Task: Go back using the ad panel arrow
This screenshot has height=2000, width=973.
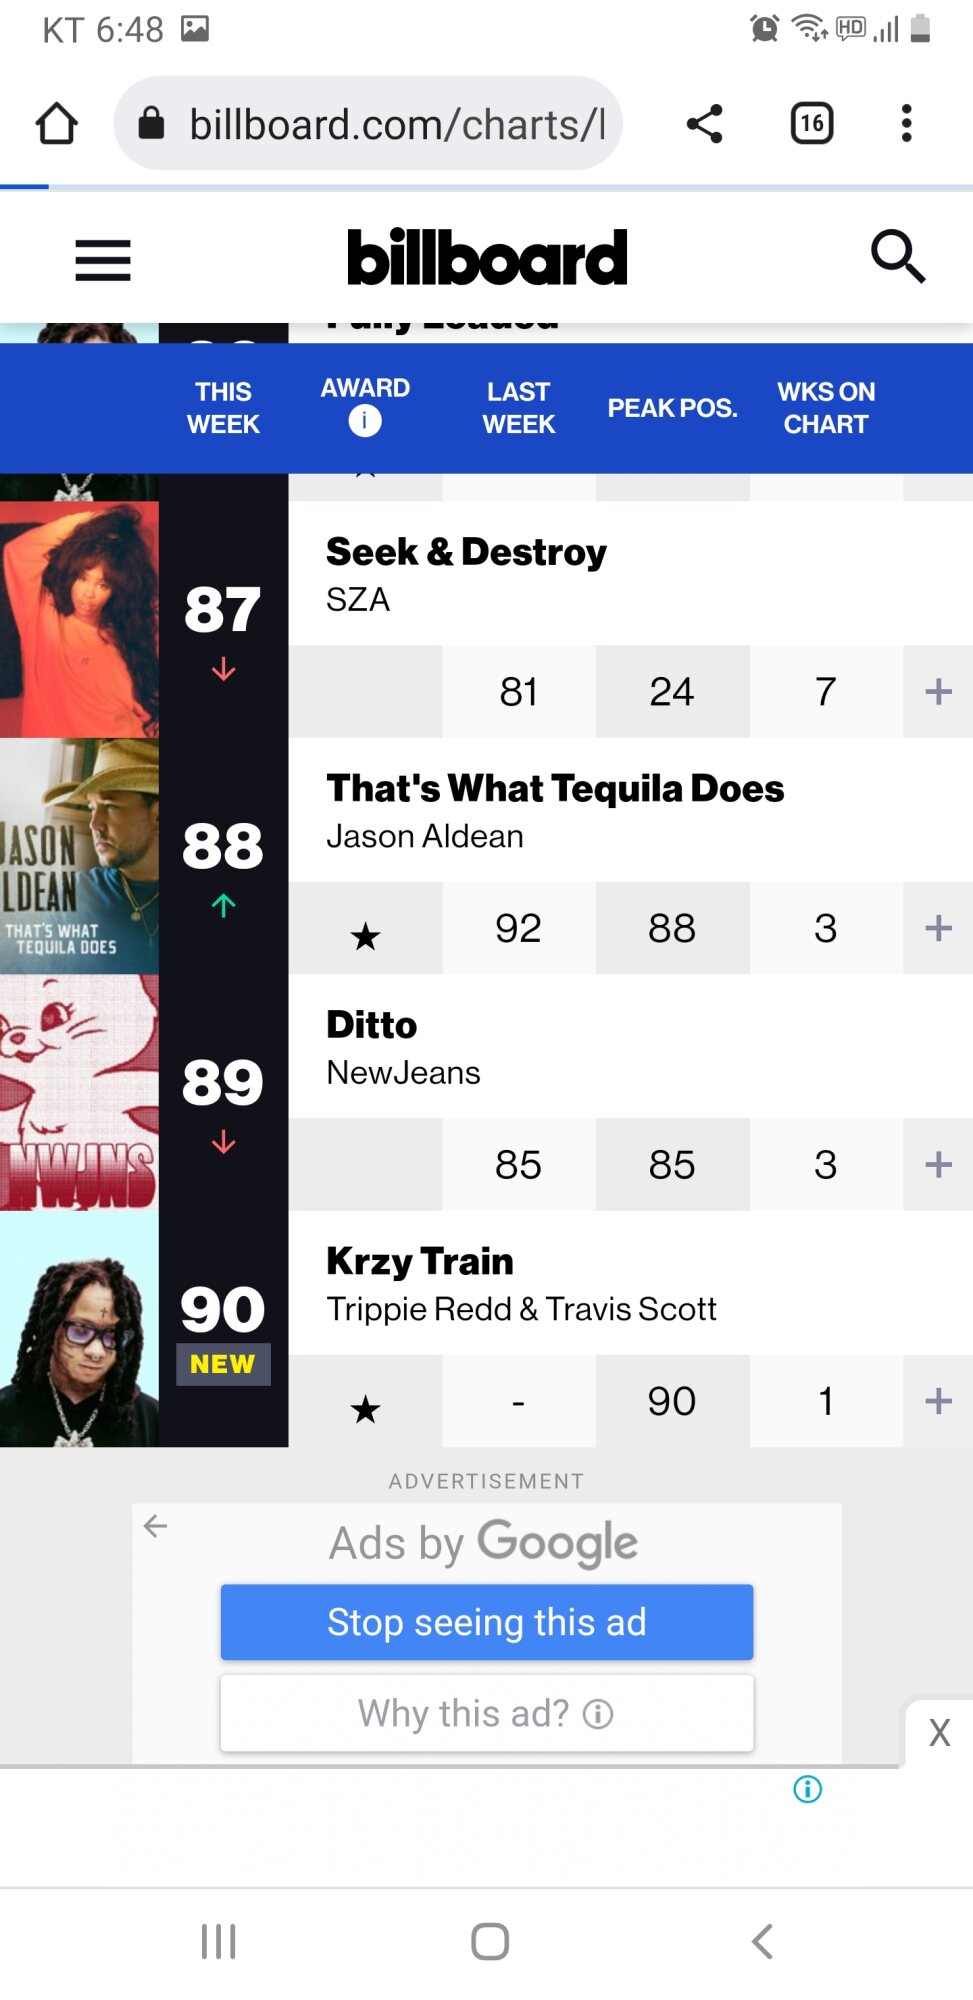Action: click(x=156, y=1526)
